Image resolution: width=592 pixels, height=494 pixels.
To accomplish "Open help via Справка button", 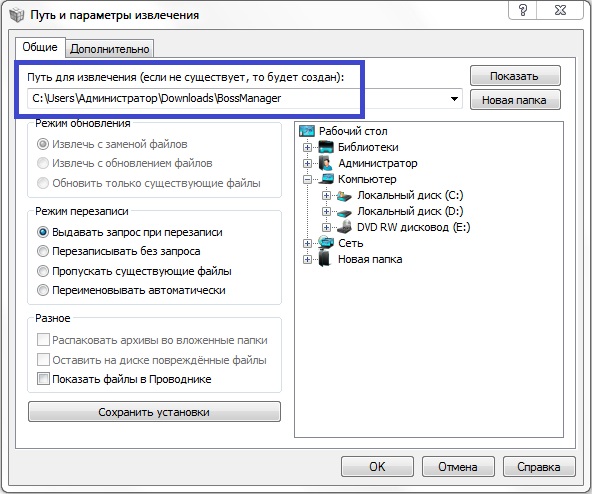I will 539,467.
